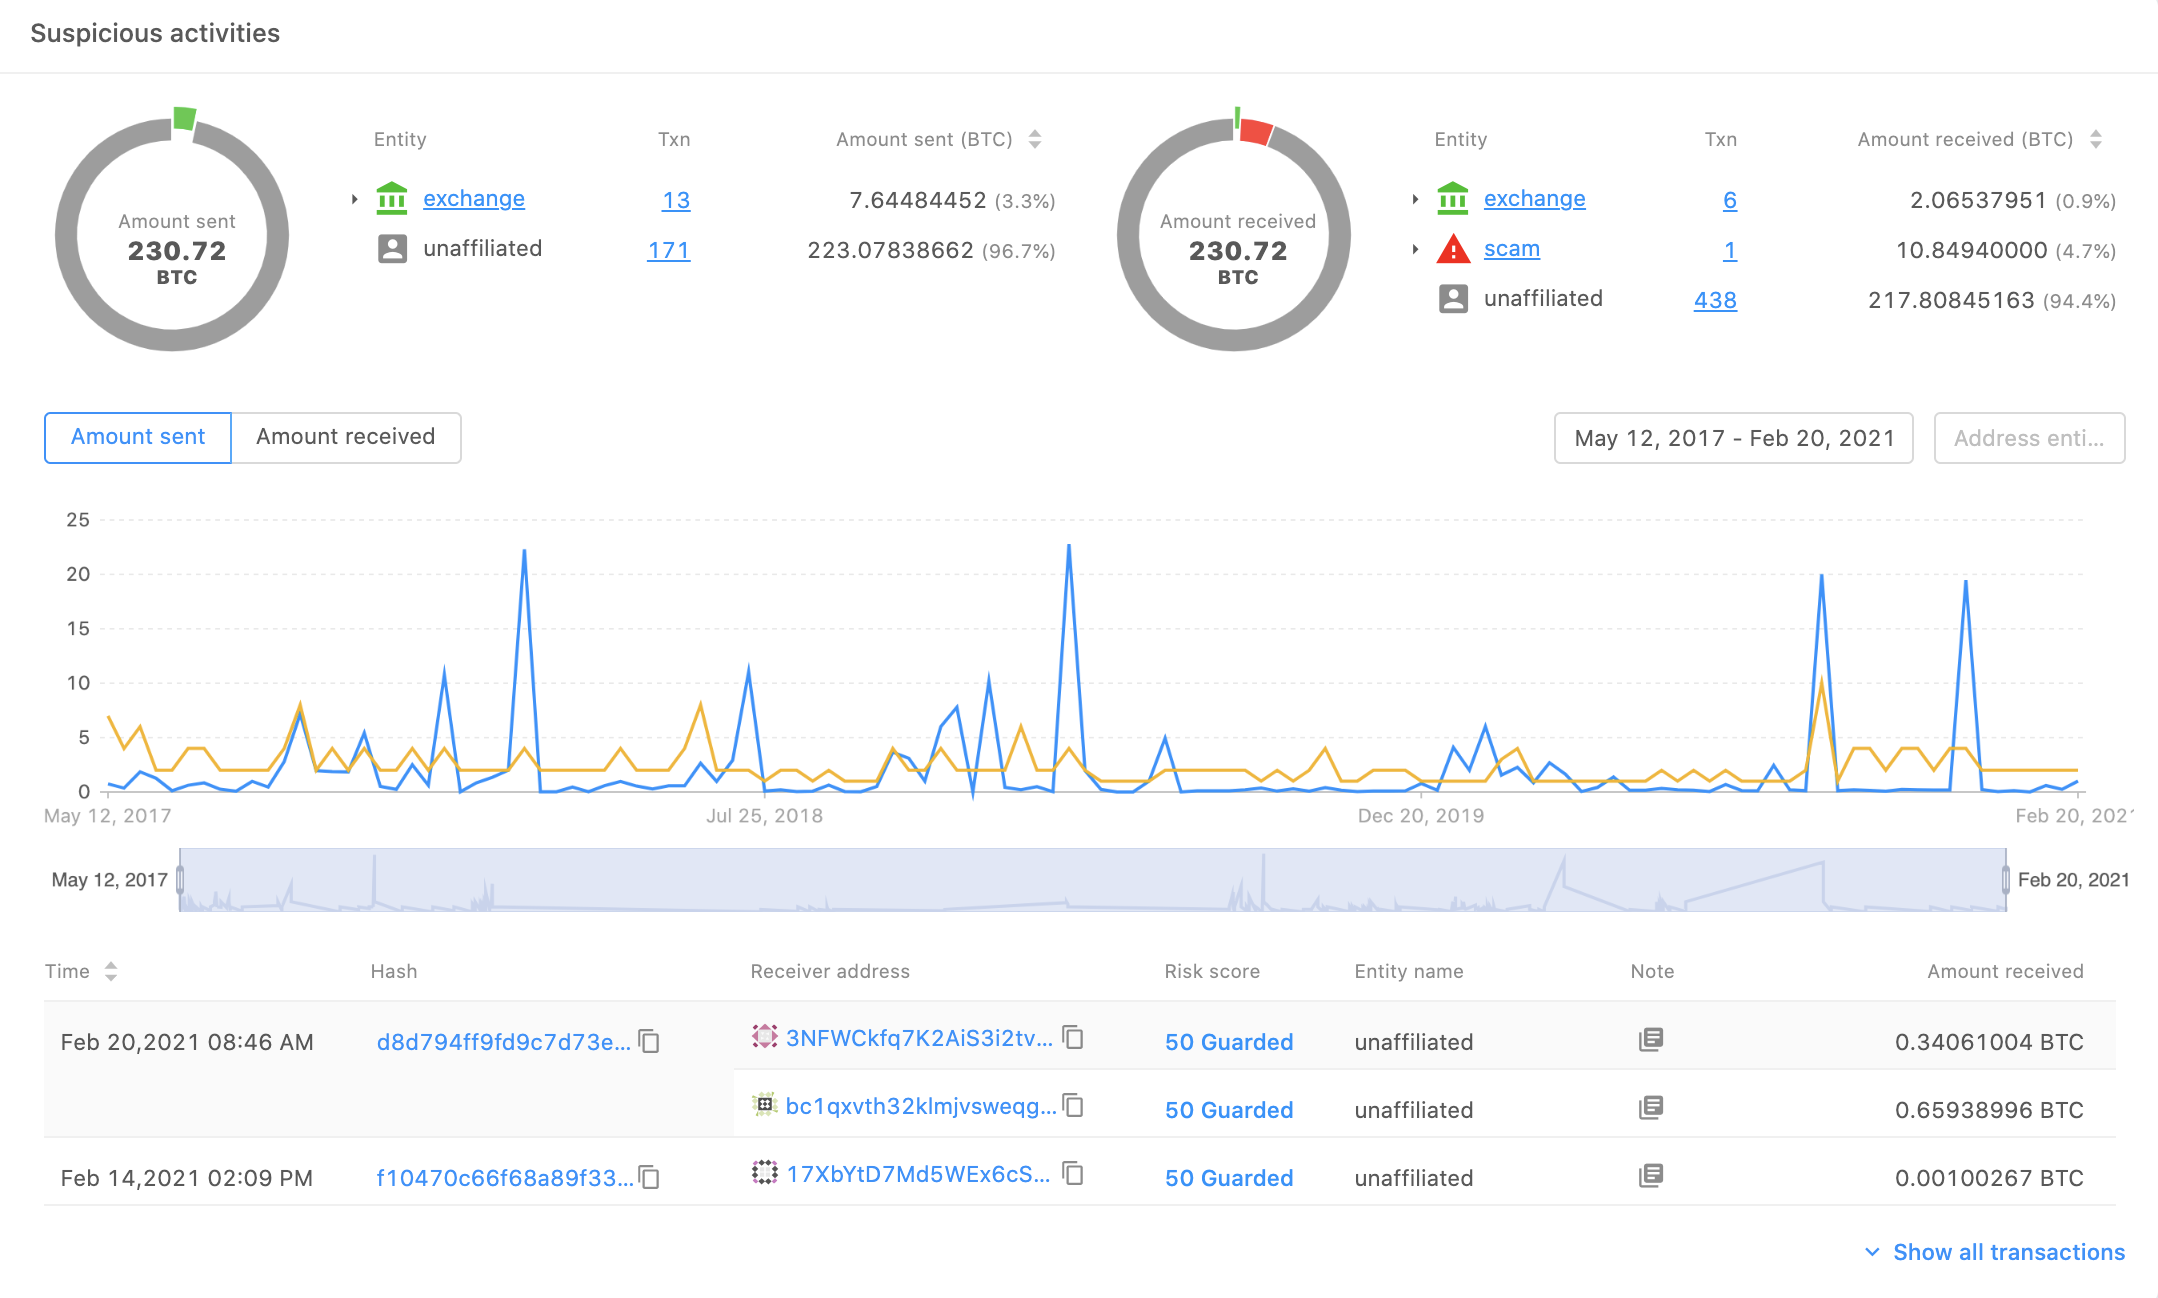The width and height of the screenshot is (2158, 1298).
Task: Click the identicon beside address 17XbYtD7Md5WEx6cS...
Action: coord(764,1174)
